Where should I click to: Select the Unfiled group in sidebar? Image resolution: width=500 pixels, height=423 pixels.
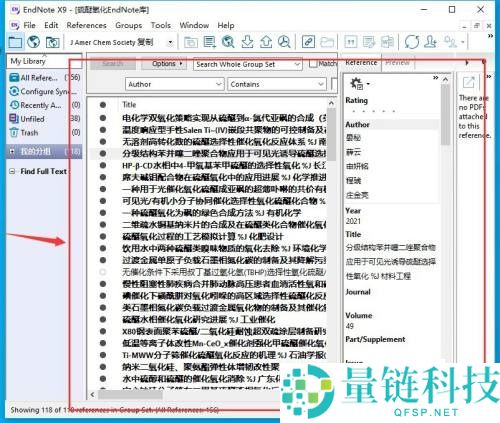point(33,119)
